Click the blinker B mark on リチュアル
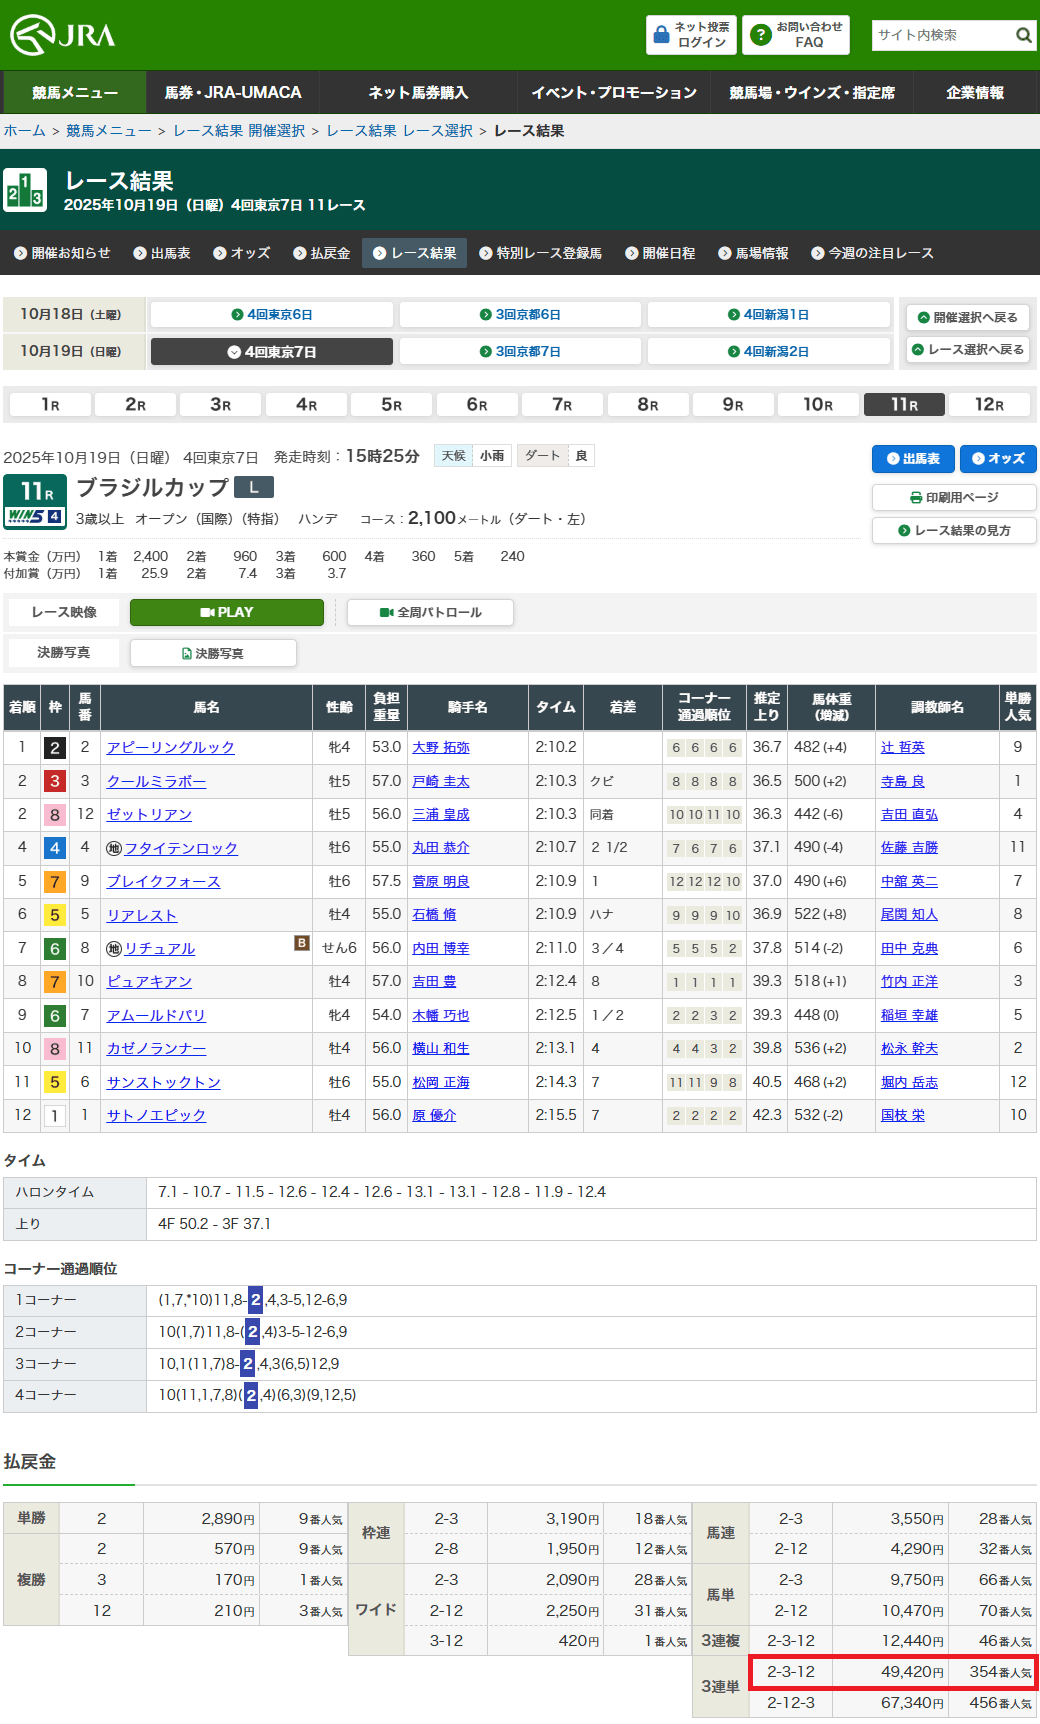The height and width of the screenshot is (1724, 1040). 301,943
